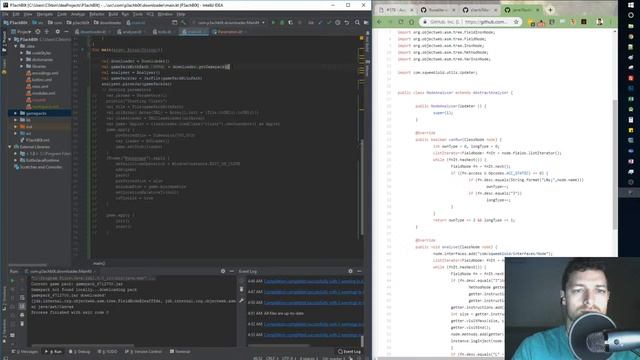The height and width of the screenshot is (360, 640).
Task: Click the Event Log vertical scrollbar
Action: [362, 340]
